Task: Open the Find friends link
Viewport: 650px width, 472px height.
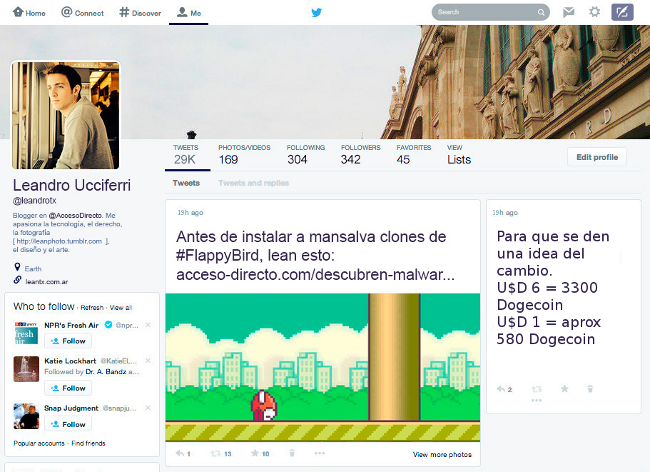Action: point(88,443)
